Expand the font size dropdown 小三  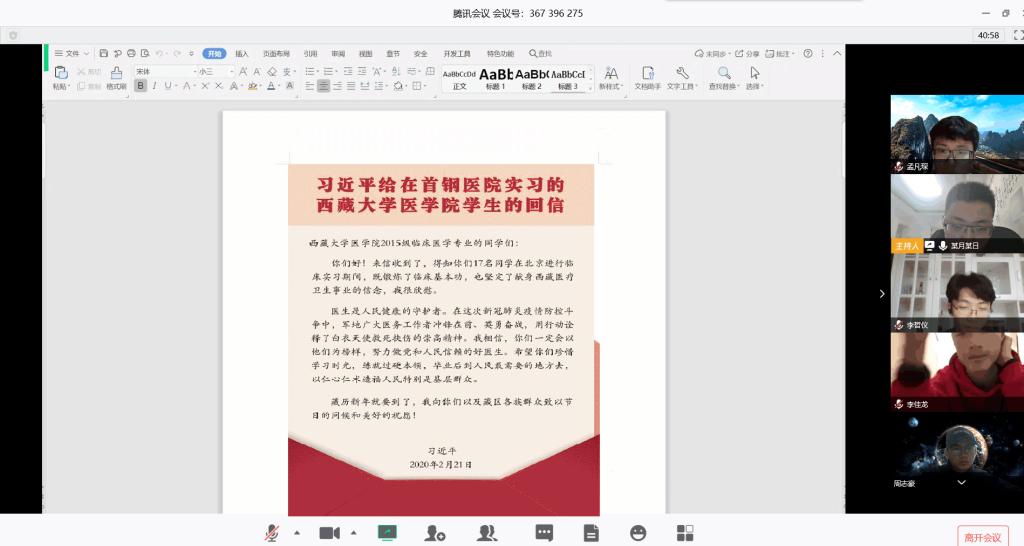(232, 72)
